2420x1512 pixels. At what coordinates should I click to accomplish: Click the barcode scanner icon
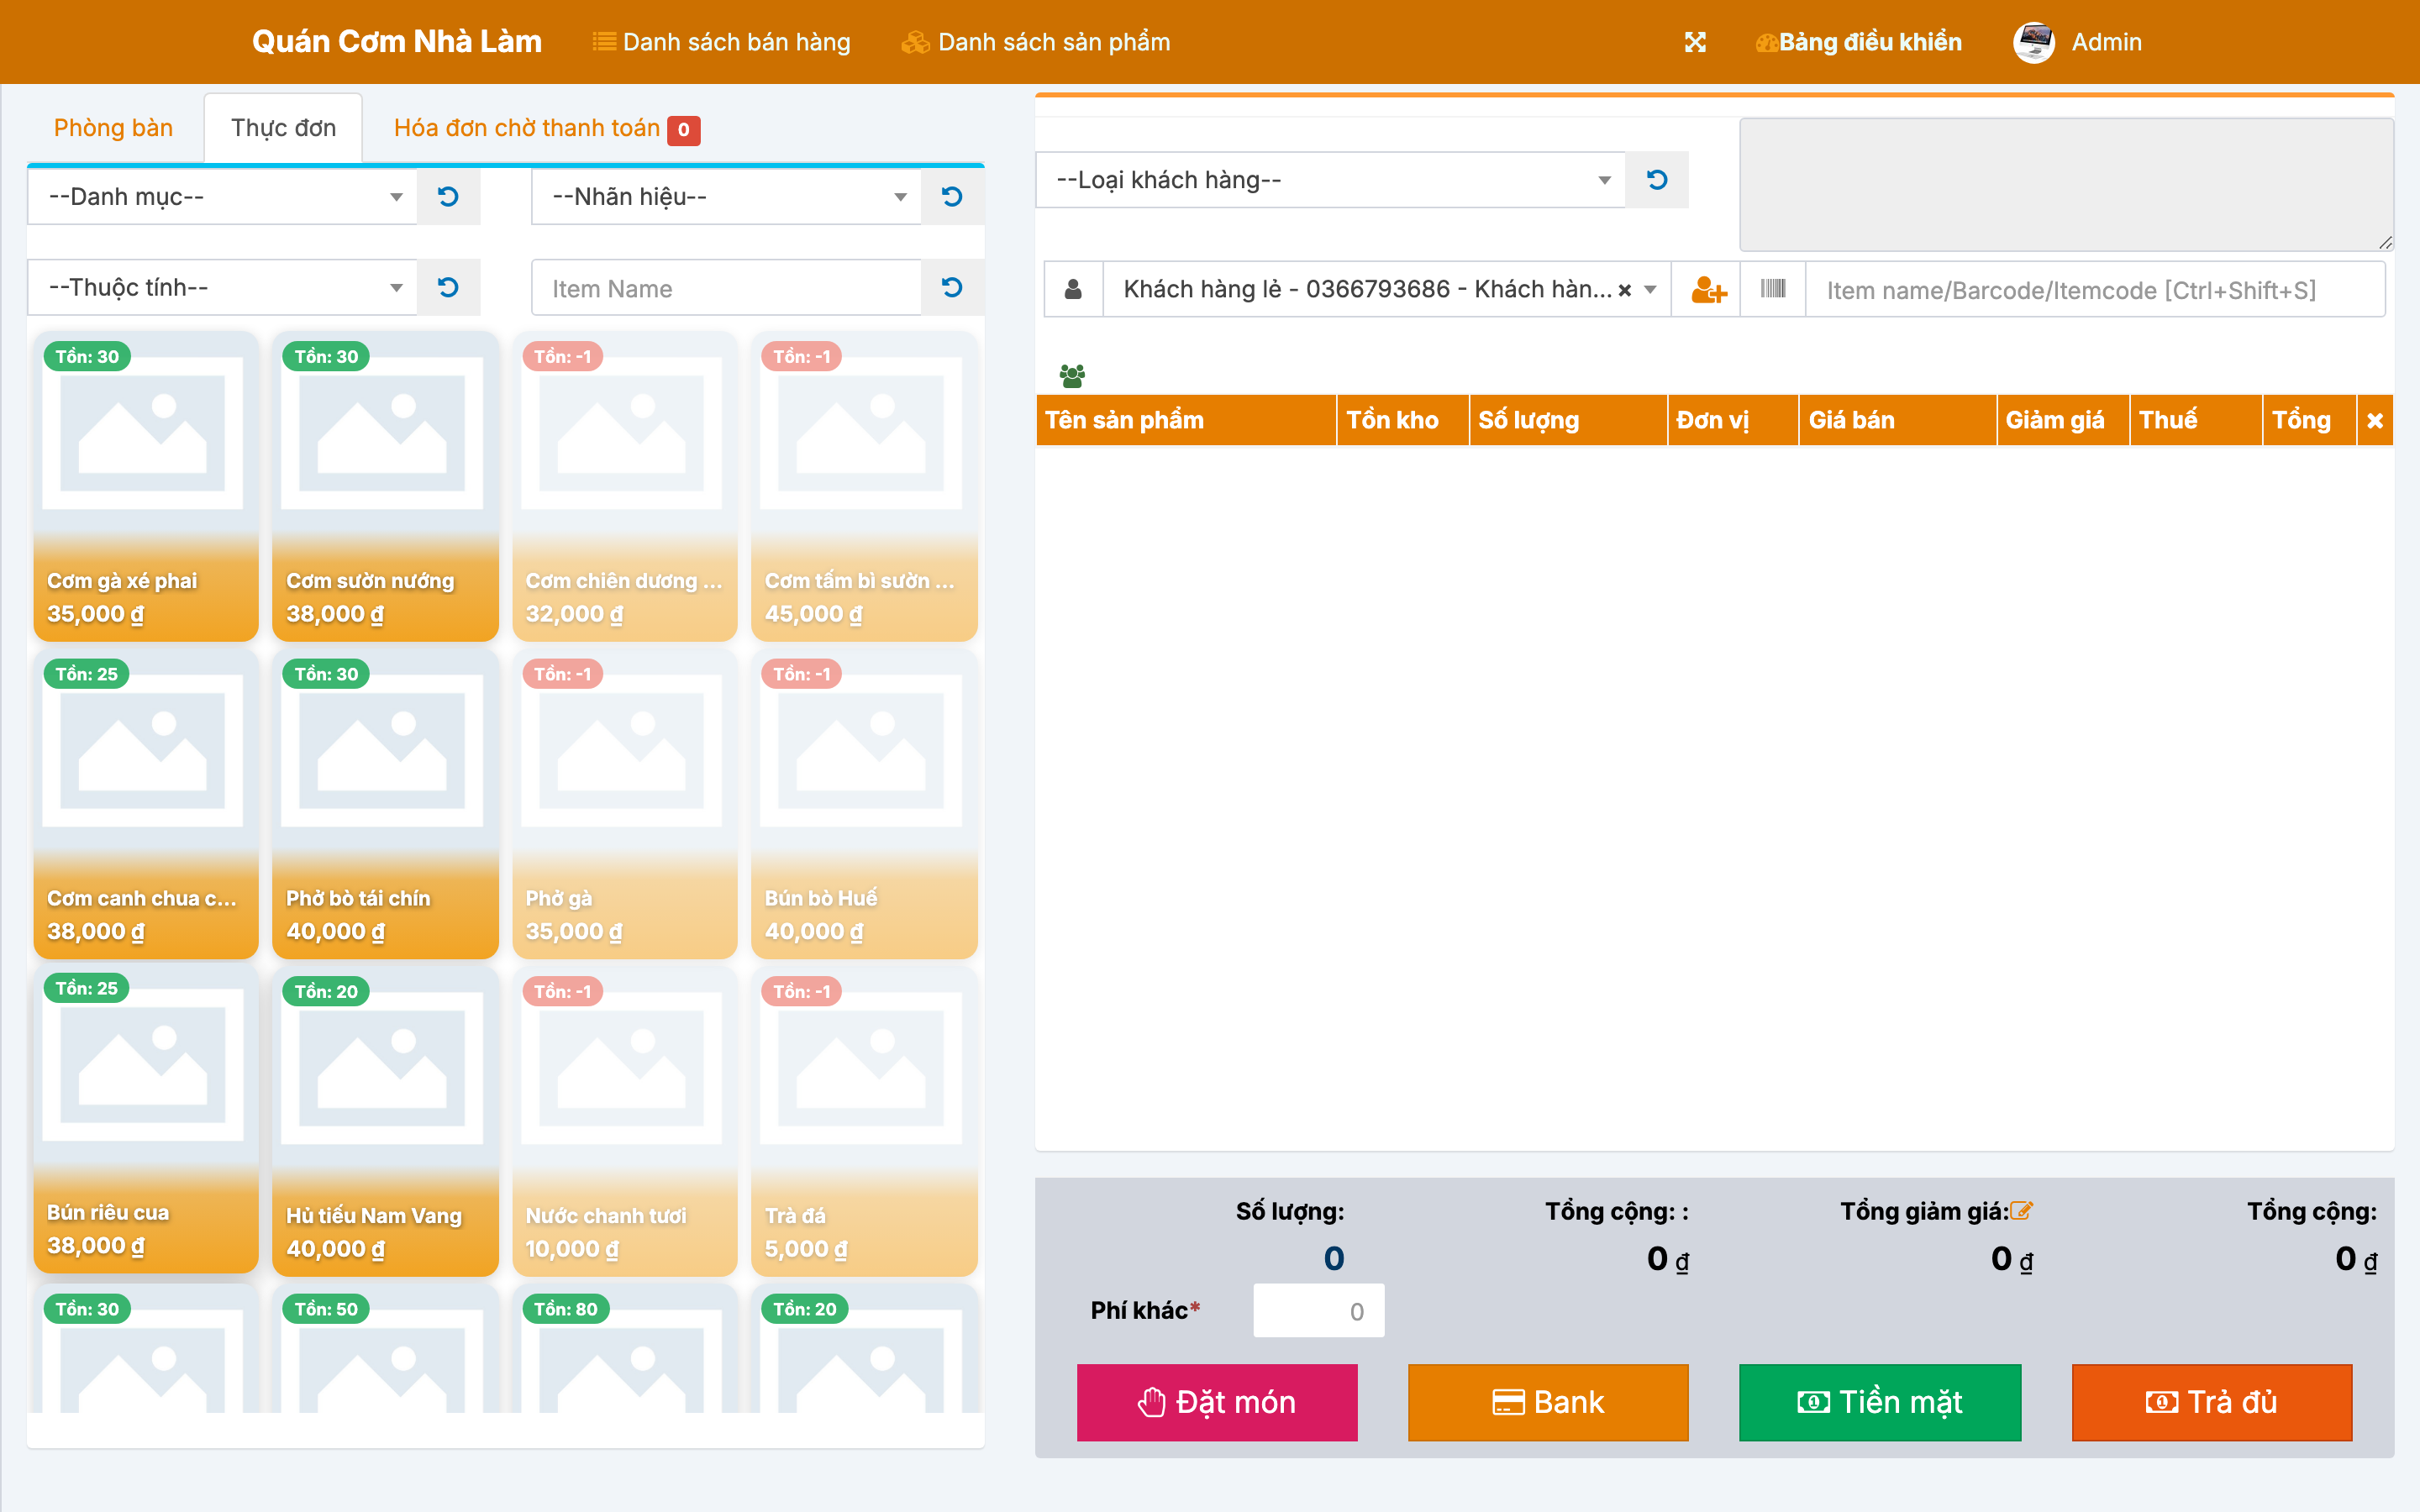click(1773, 290)
